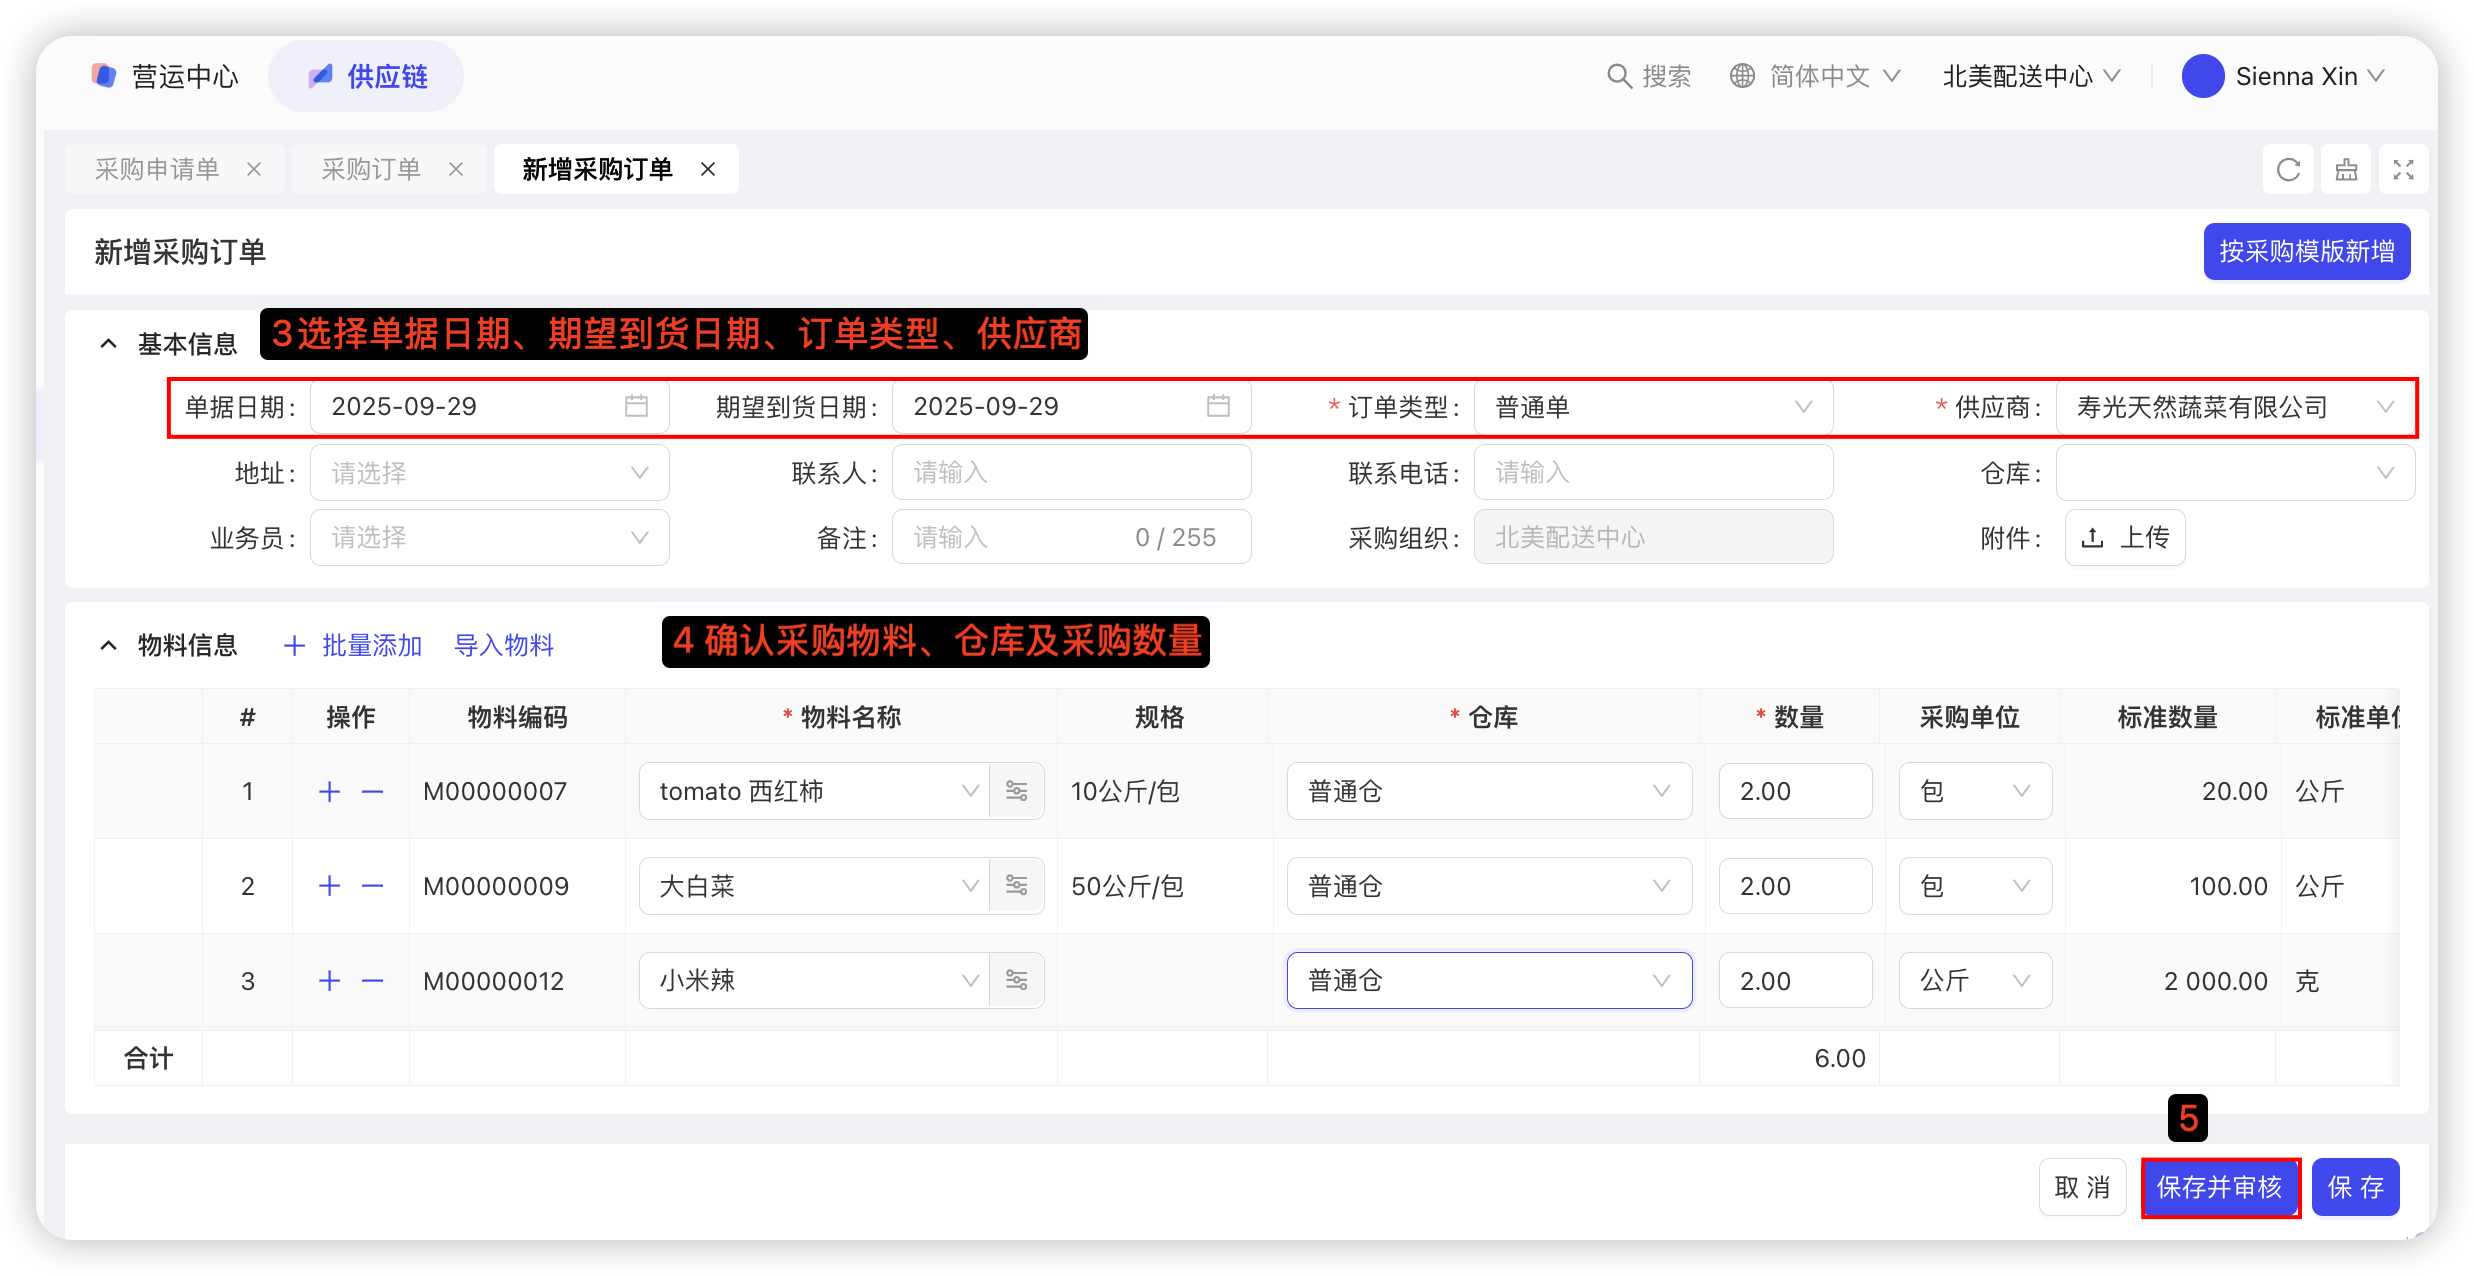Open calendar icon in 单据日期 field
This screenshot has height=1276, width=2474.
point(636,406)
